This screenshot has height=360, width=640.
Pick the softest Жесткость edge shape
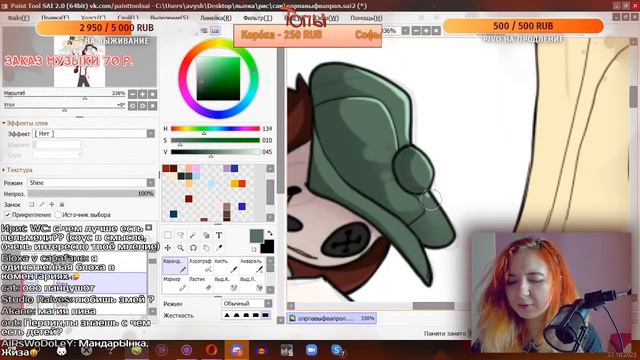(x=227, y=315)
